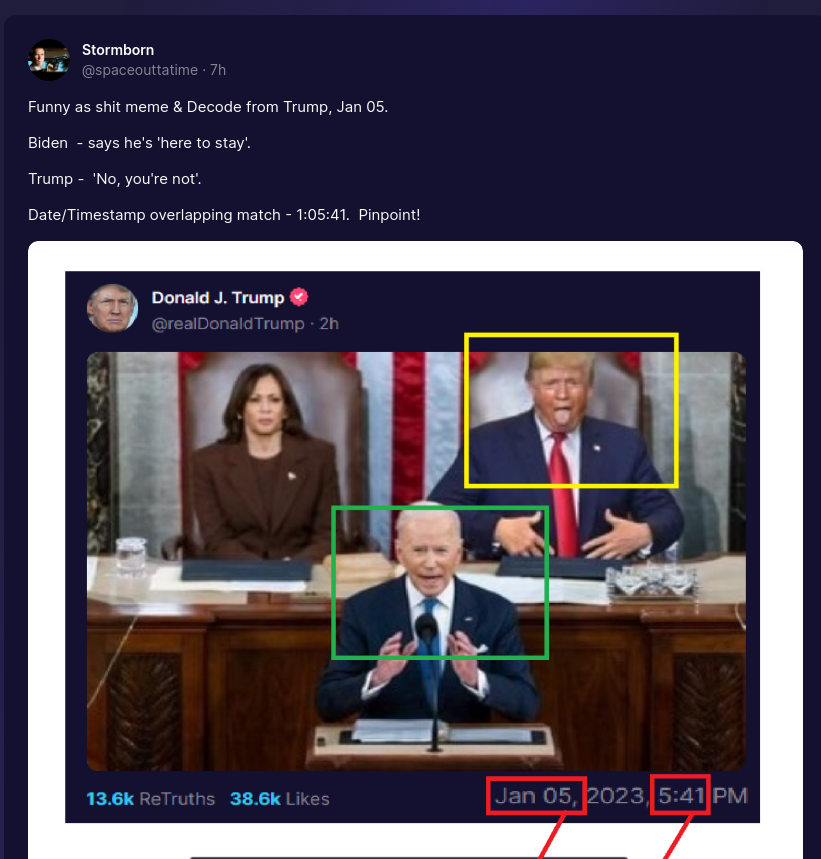The image size is (821, 859).
Task: Click the 2h timestamp in the embedded post
Action: click(329, 324)
